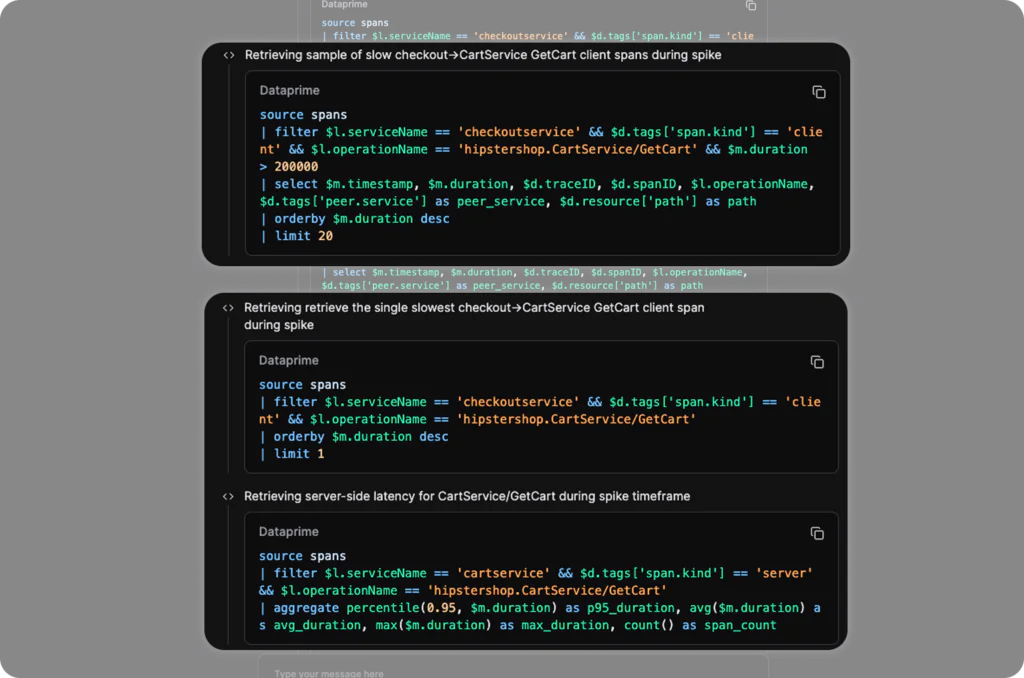Image resolution: width=1024 pixels, height=678 pixels.
Task: Click the Dataprime label above the aggregate percentile query
Action: point(288,532)
